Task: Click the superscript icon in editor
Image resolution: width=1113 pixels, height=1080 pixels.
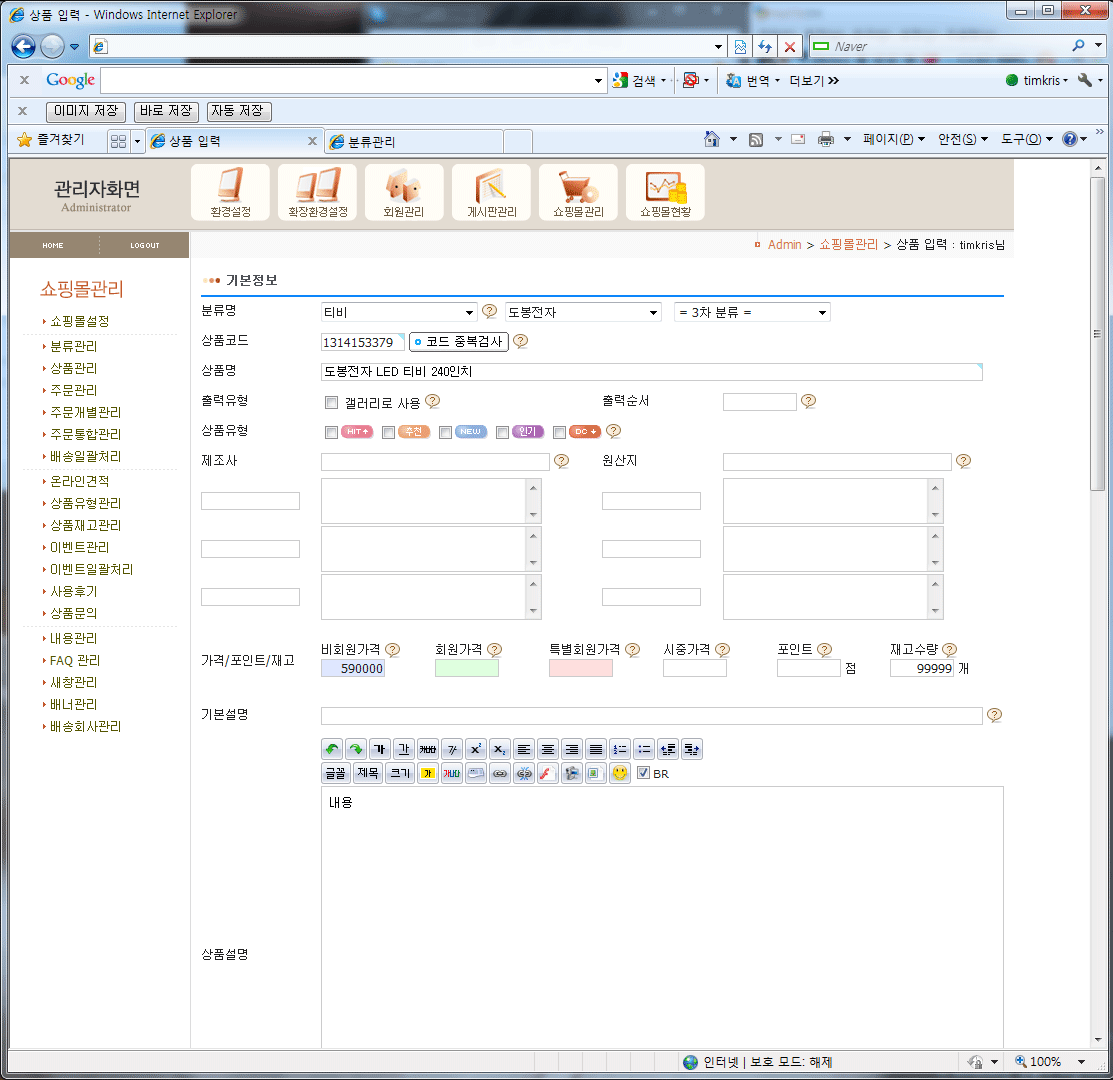Action: click(x=476, y=749)
